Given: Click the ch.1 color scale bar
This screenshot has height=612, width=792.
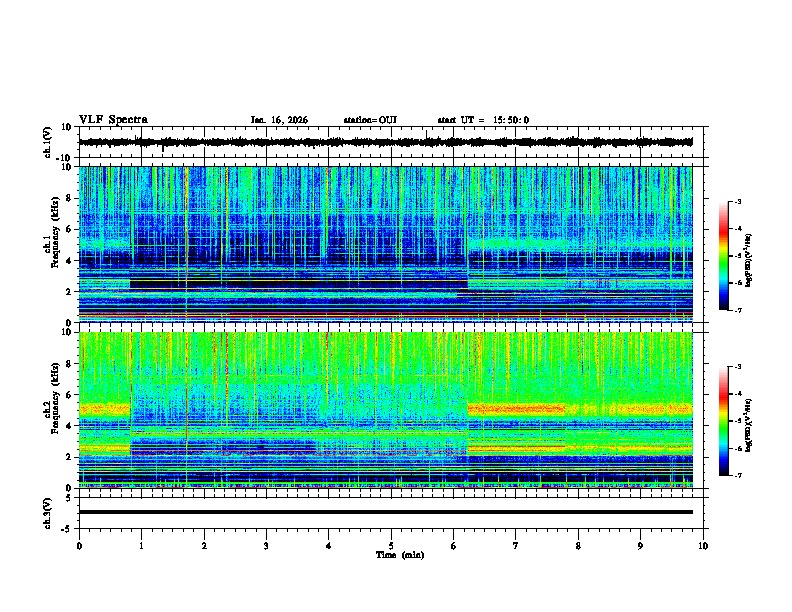Looking at the screenshot, I should coord(724,256).
